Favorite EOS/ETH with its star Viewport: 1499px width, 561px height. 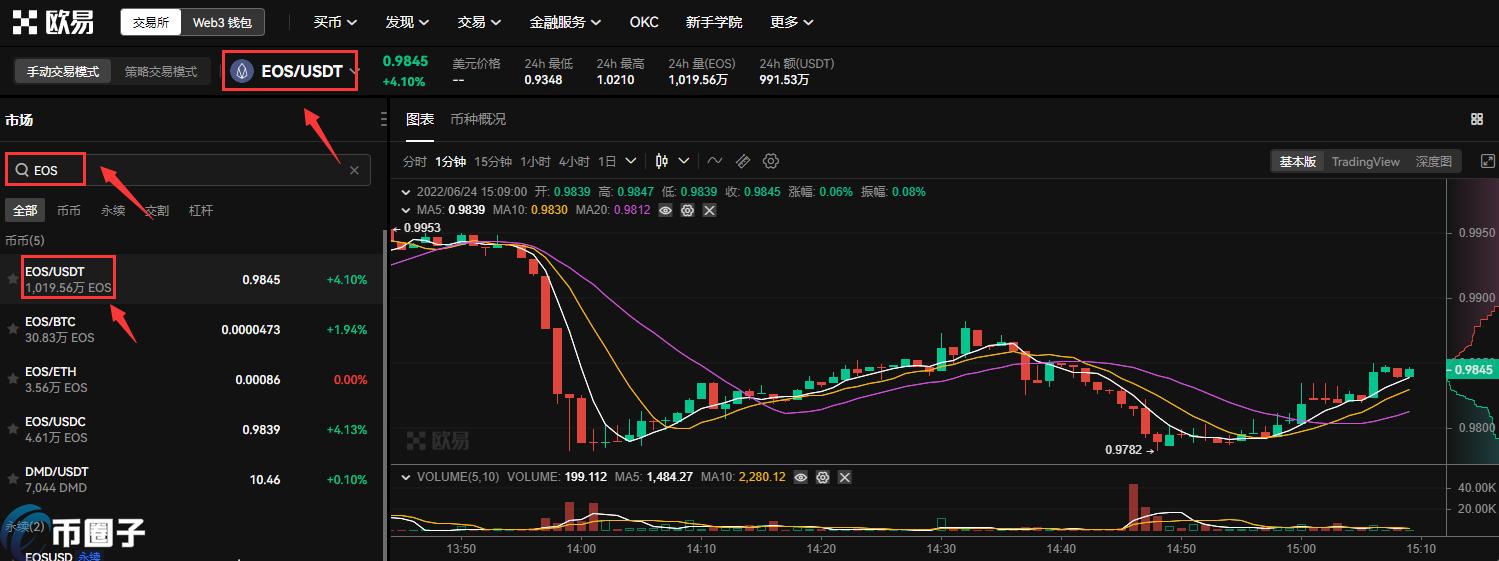(x=13, y=379)
